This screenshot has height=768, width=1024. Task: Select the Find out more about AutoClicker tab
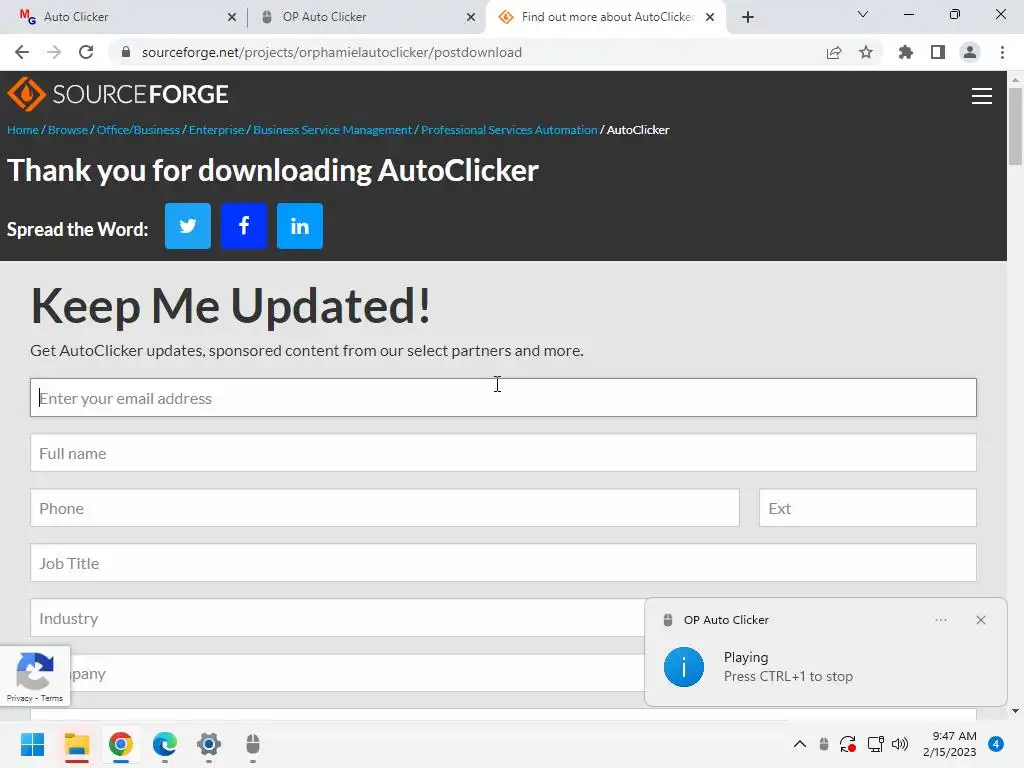pyautogui.click(x=607, y=17)
